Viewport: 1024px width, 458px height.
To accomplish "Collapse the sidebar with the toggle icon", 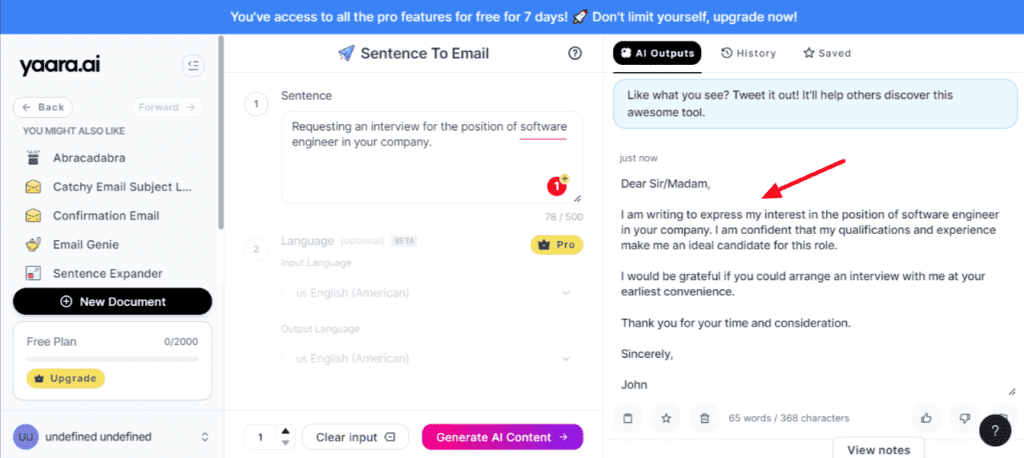I will 193,65.
